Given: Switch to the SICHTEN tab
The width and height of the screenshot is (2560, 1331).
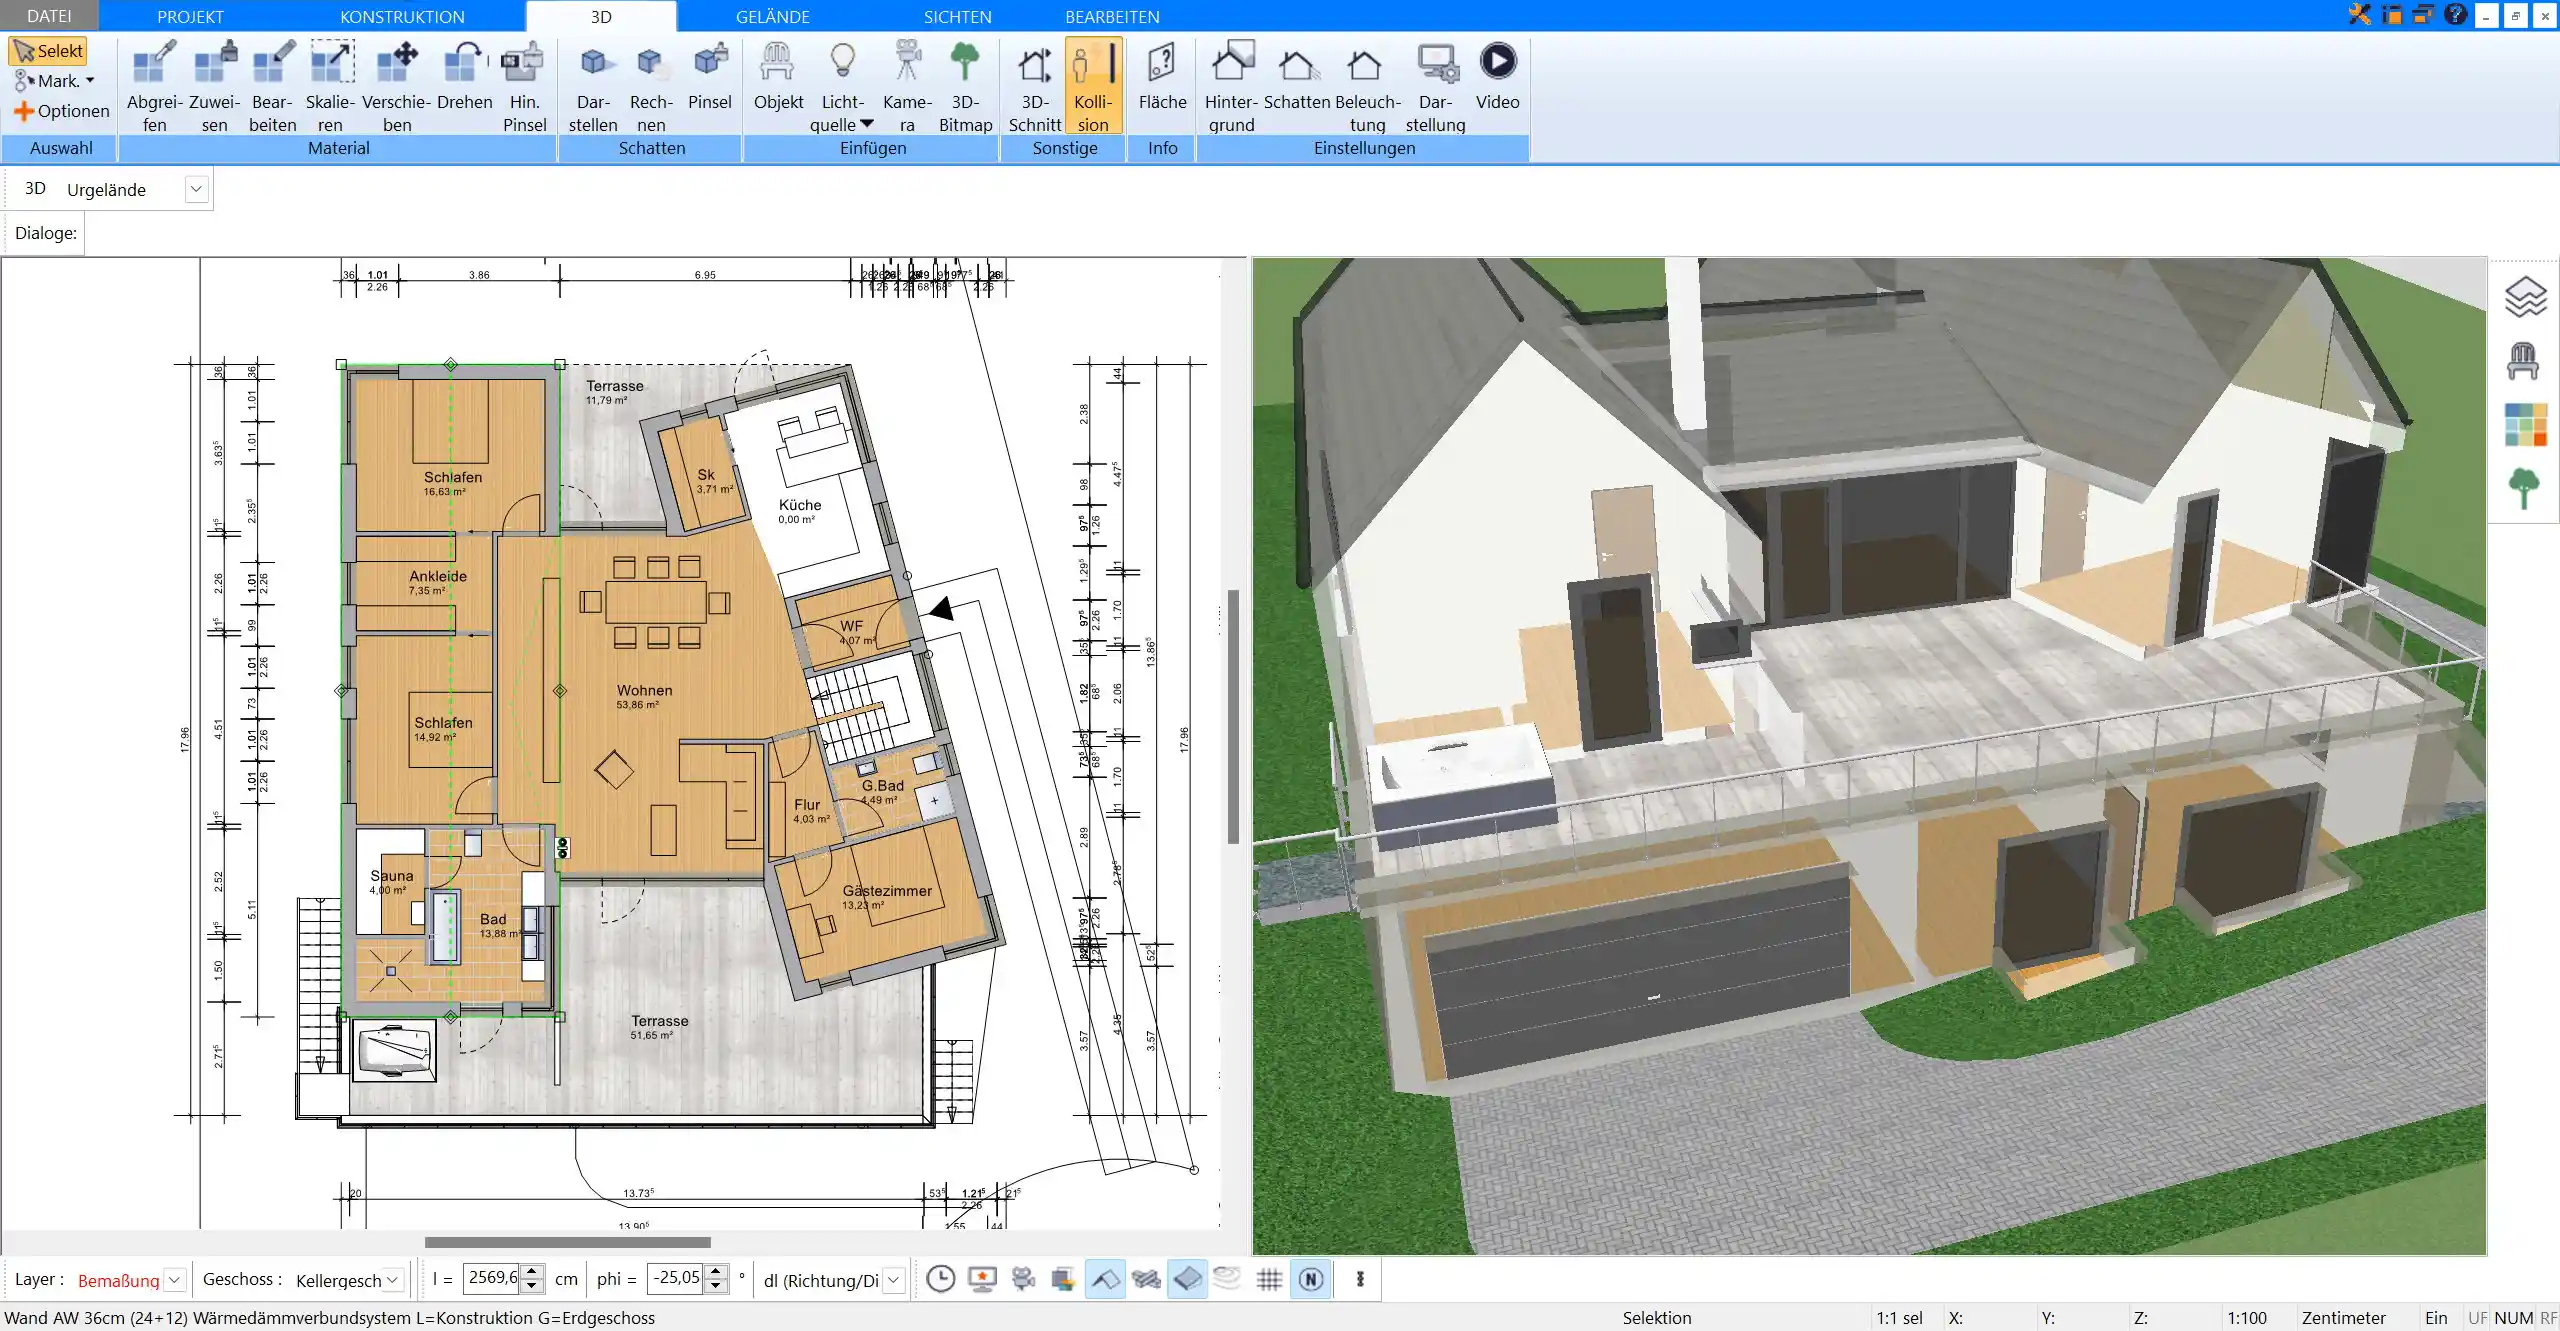Looking at the screenshot, I should (957, 16).
